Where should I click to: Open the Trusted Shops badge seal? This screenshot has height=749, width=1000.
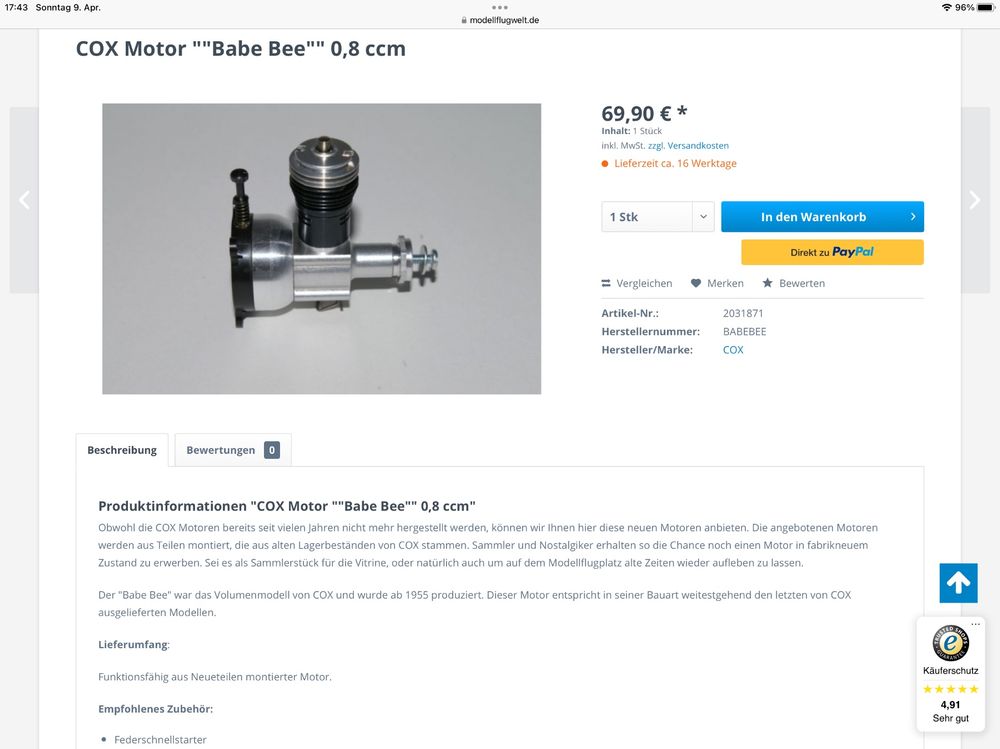[x=950, y=643]
